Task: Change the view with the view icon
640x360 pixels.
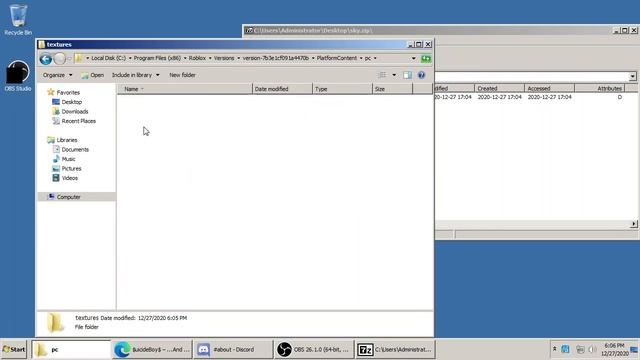Action: (382, 75)
